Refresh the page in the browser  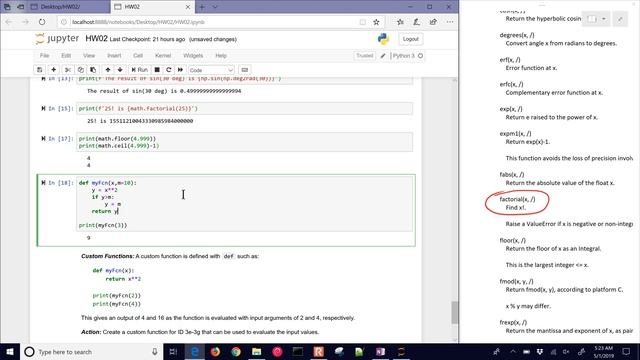pos(42,22)
